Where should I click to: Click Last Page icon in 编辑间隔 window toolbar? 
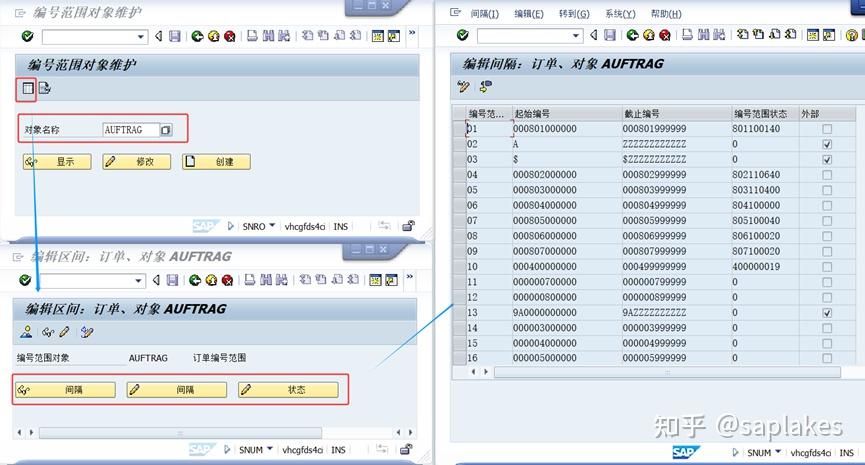791,35
